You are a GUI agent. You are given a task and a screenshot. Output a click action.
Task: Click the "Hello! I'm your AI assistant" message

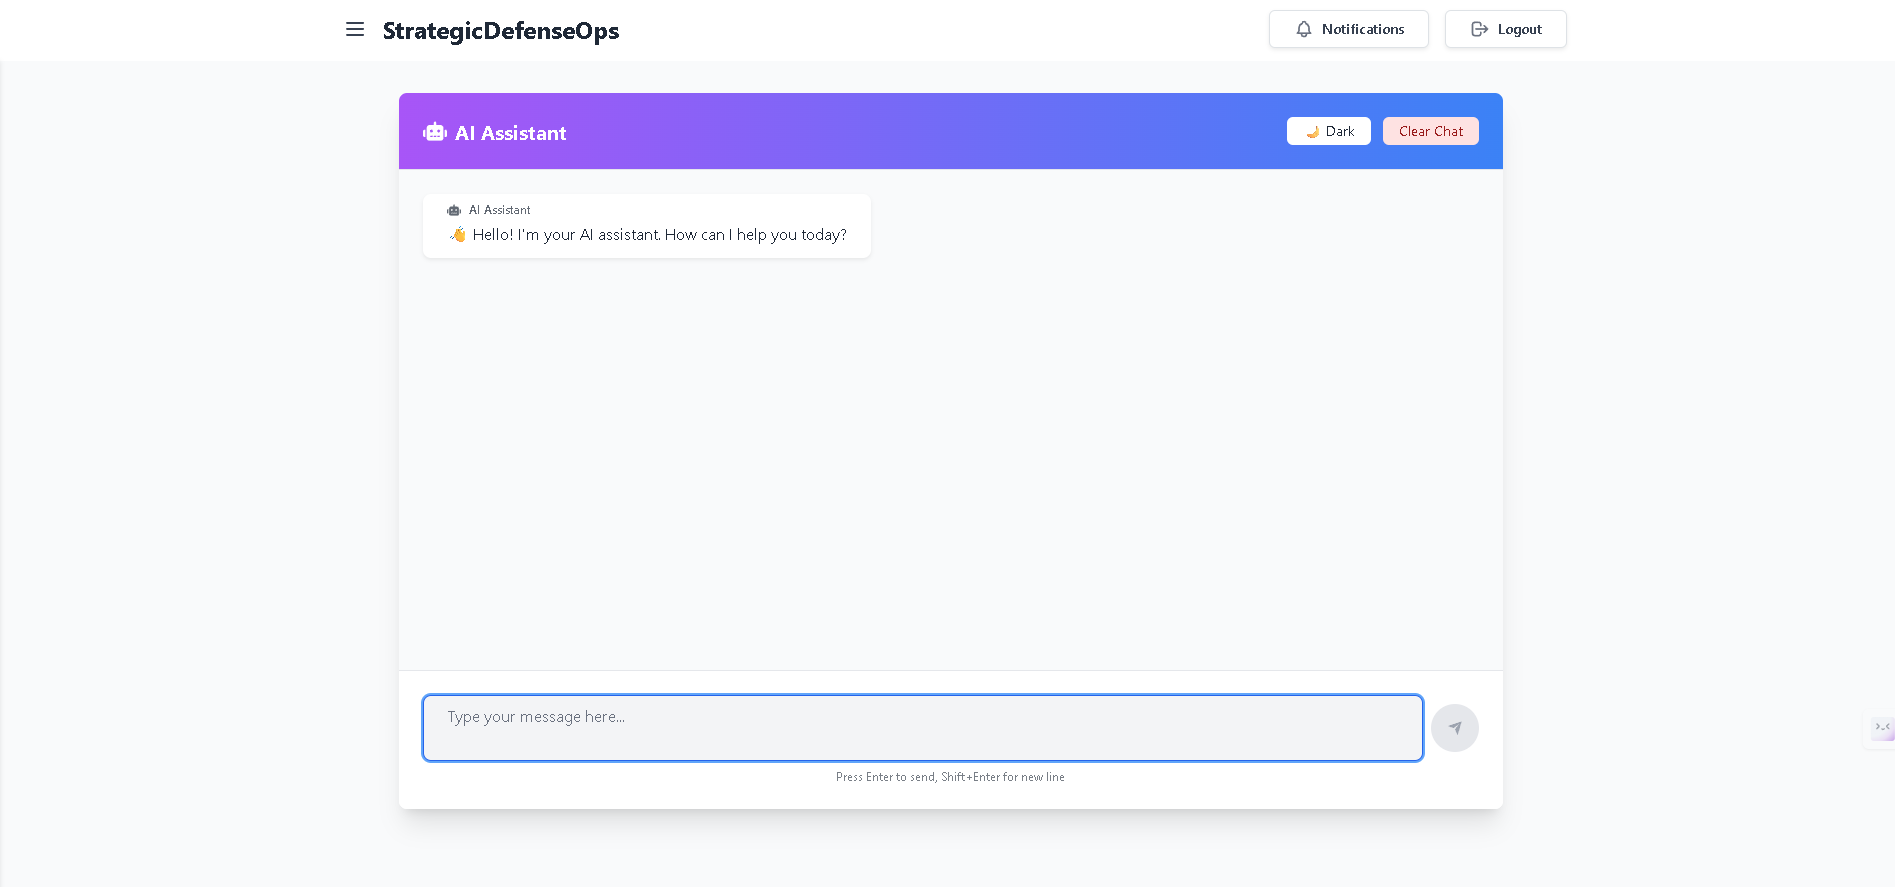[x=660, y=235]
